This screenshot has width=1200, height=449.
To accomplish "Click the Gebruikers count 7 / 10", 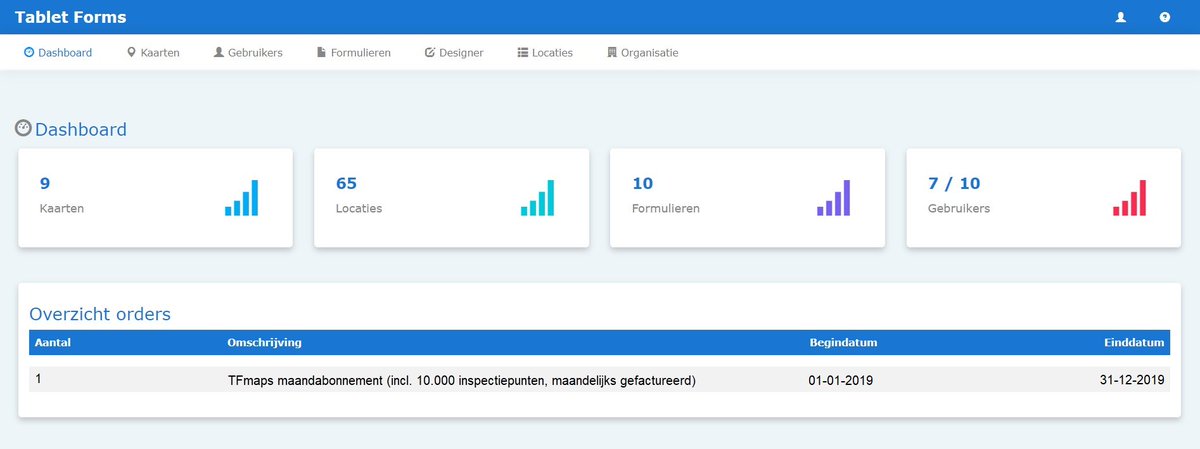I will pyautogui.click(x=954, y=183).
